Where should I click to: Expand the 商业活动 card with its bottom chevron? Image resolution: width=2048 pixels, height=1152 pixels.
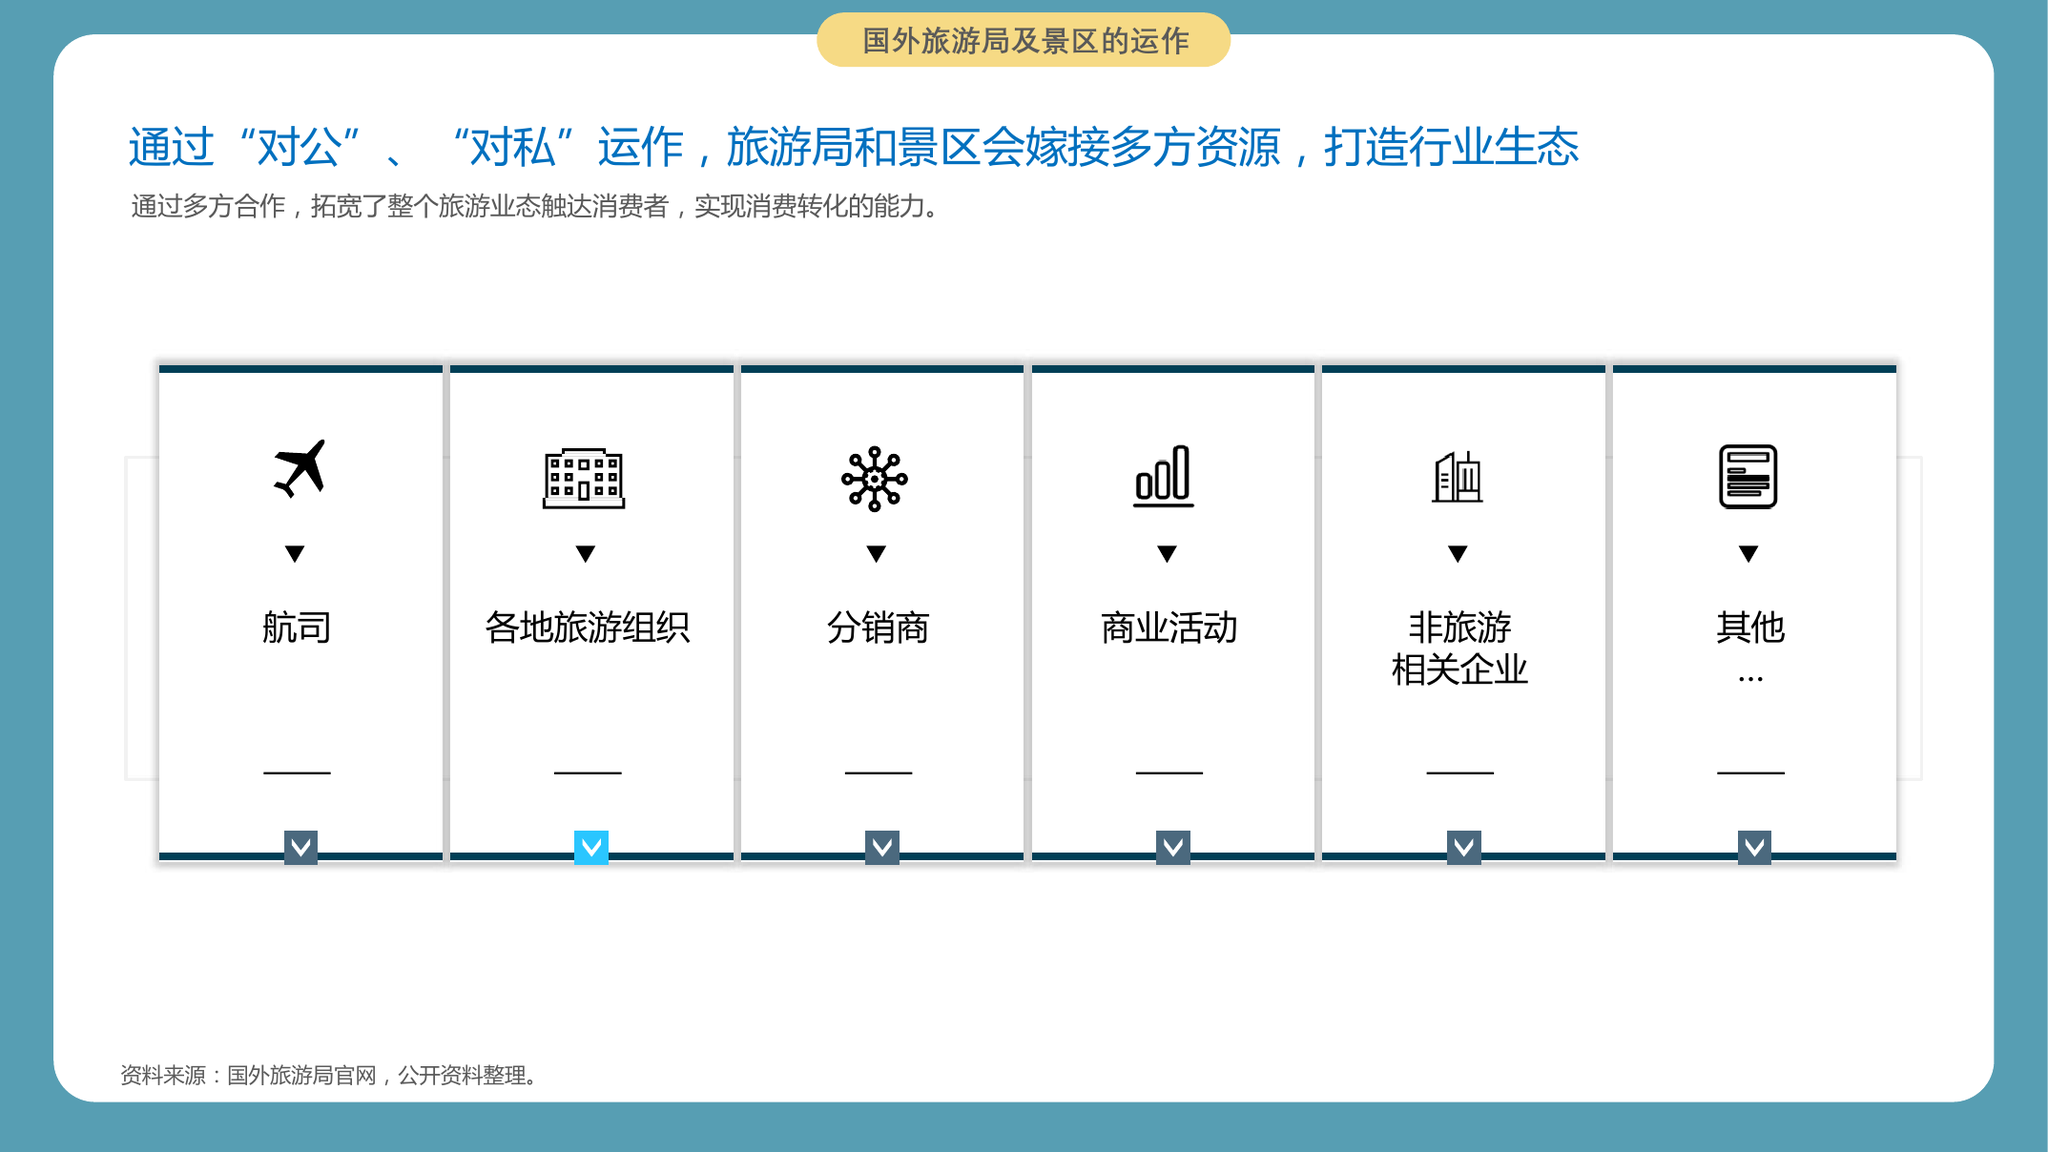tap(1173, 848)
